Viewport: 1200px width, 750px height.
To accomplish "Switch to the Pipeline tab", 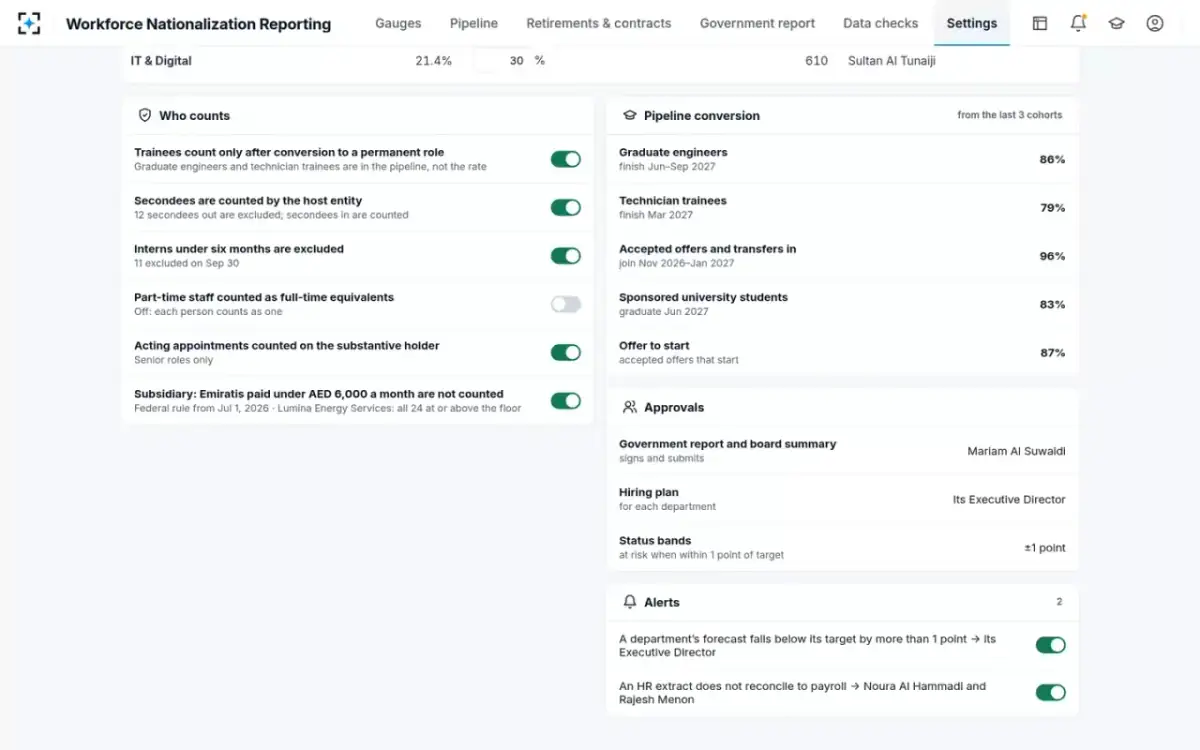I will (474, 23).
